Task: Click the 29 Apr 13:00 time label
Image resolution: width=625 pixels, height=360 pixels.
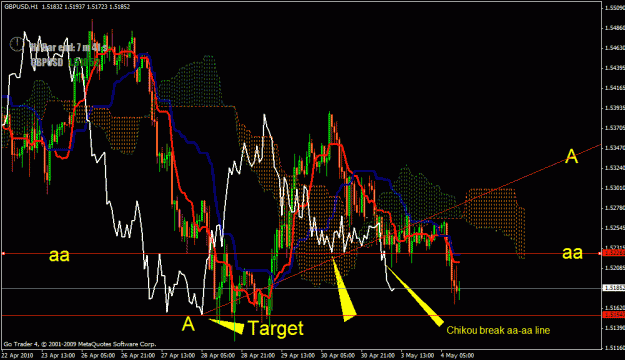Action: click(x=297, y=355)
